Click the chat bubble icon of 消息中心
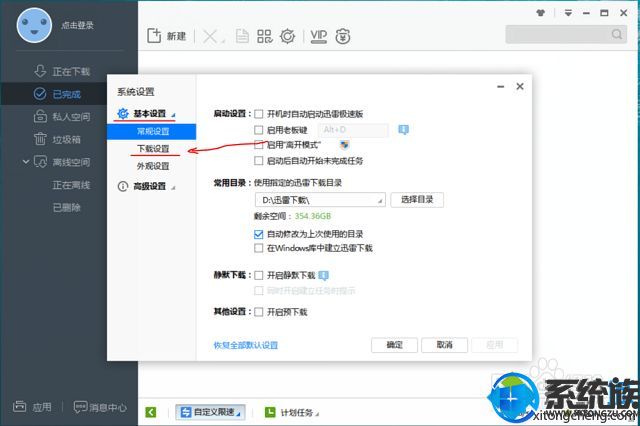Image resolution: width=640 pixels, height=426 pixels. (80, 406)
